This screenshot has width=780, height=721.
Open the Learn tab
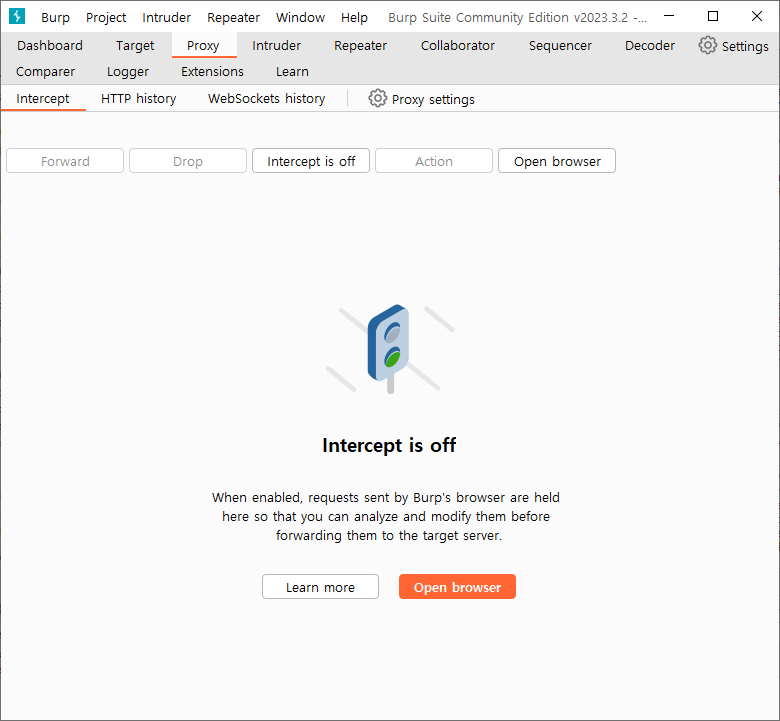[x=292, y=72]
